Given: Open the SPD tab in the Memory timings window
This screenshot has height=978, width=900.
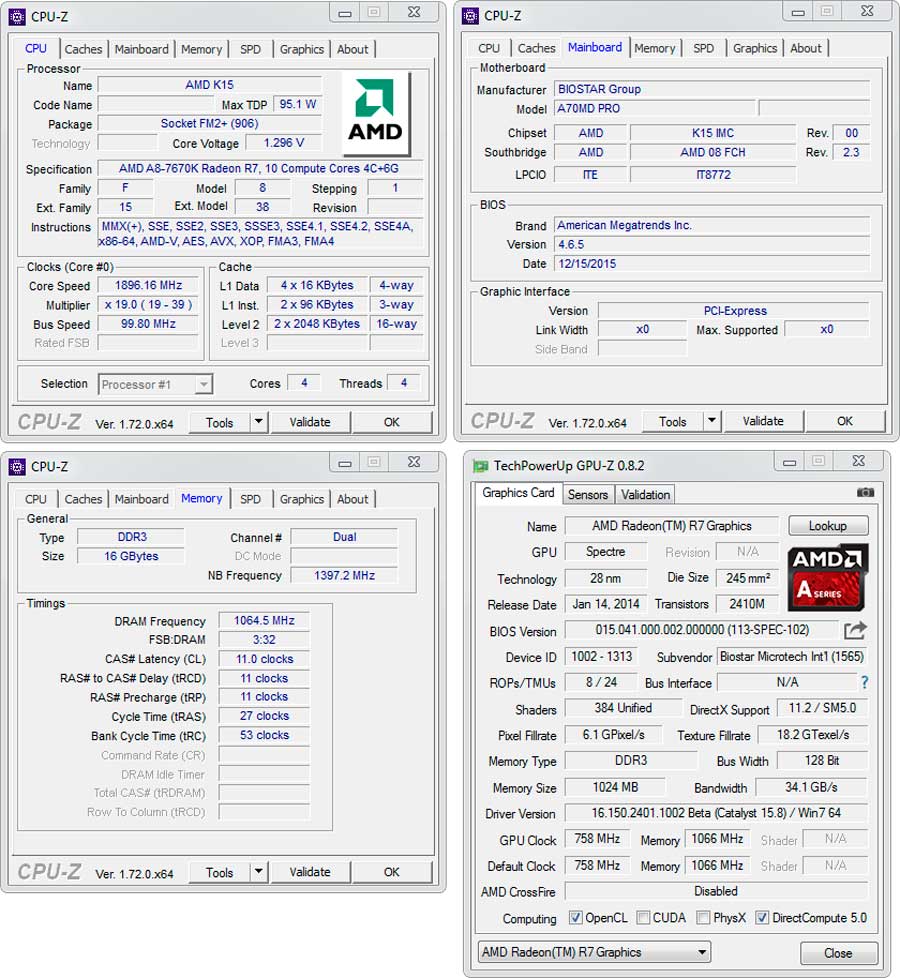Looking at the screenshot, I should pos(250,499).
